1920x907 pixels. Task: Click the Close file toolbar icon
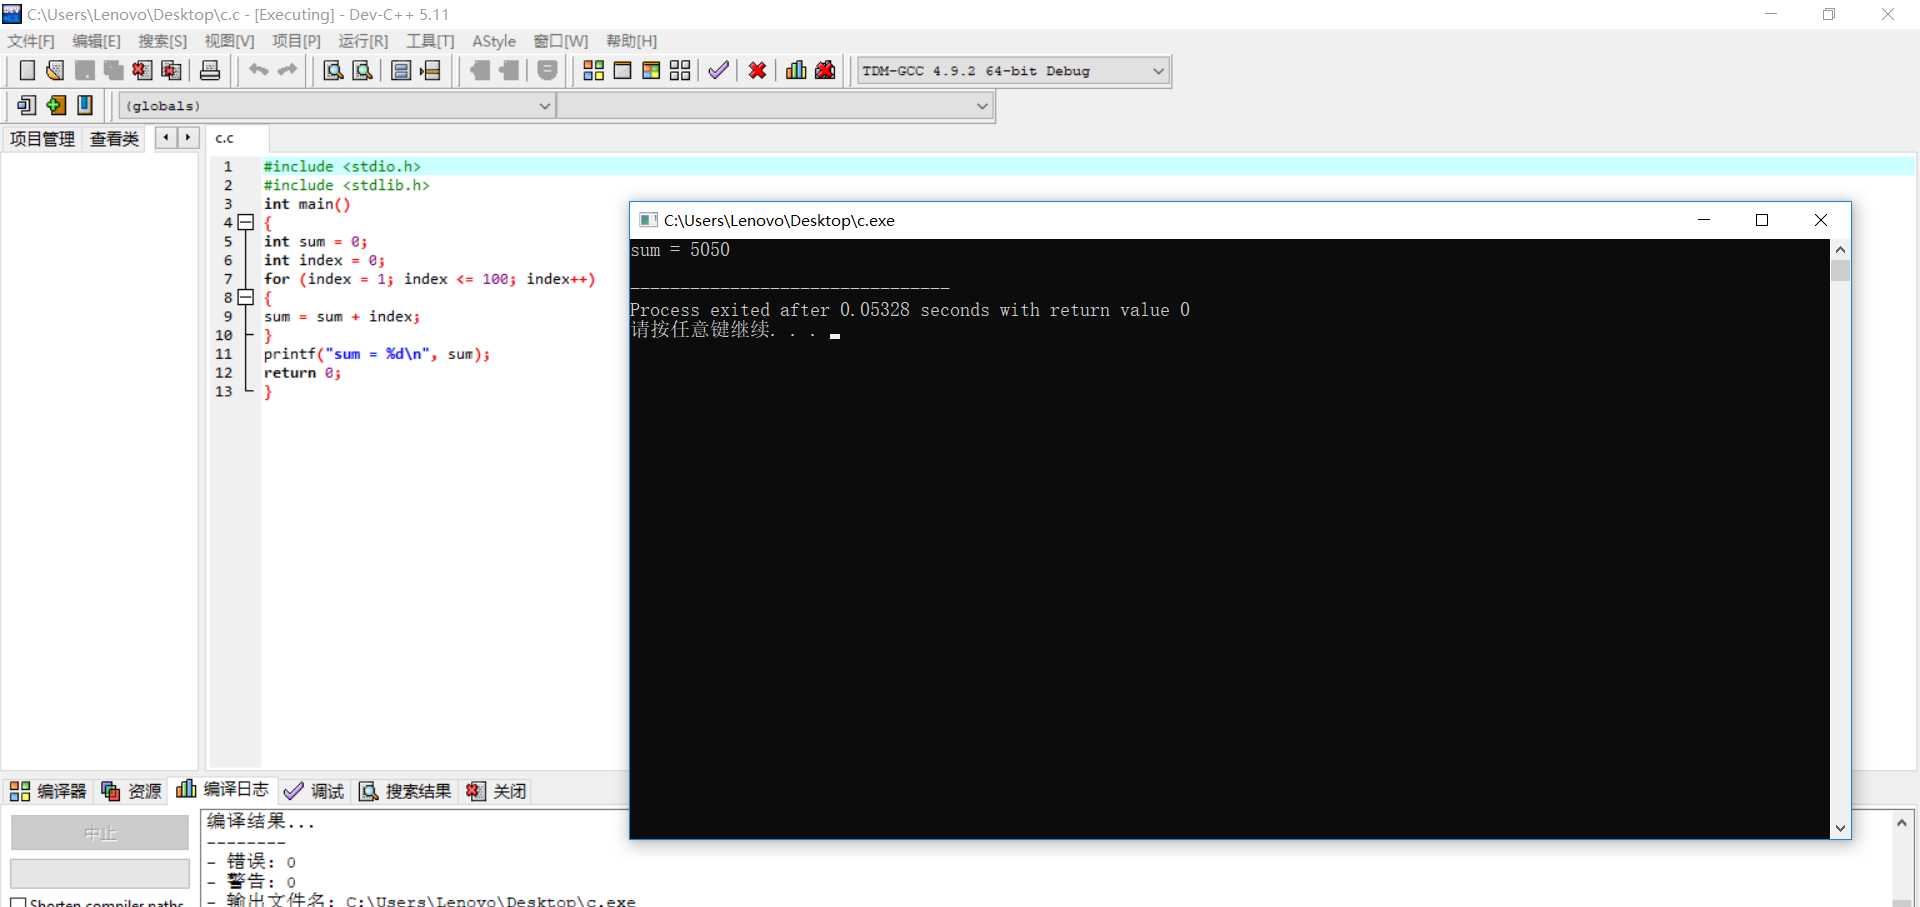[143, 70]
